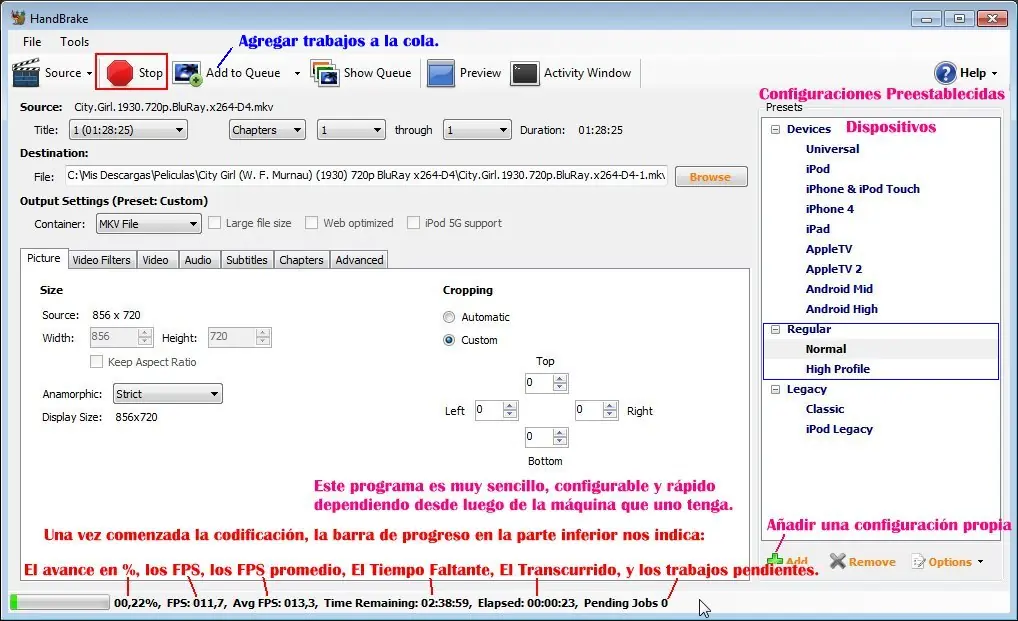1018x621 pixels.
Task: Click the Height value field
Action: (x=232, y=337)
